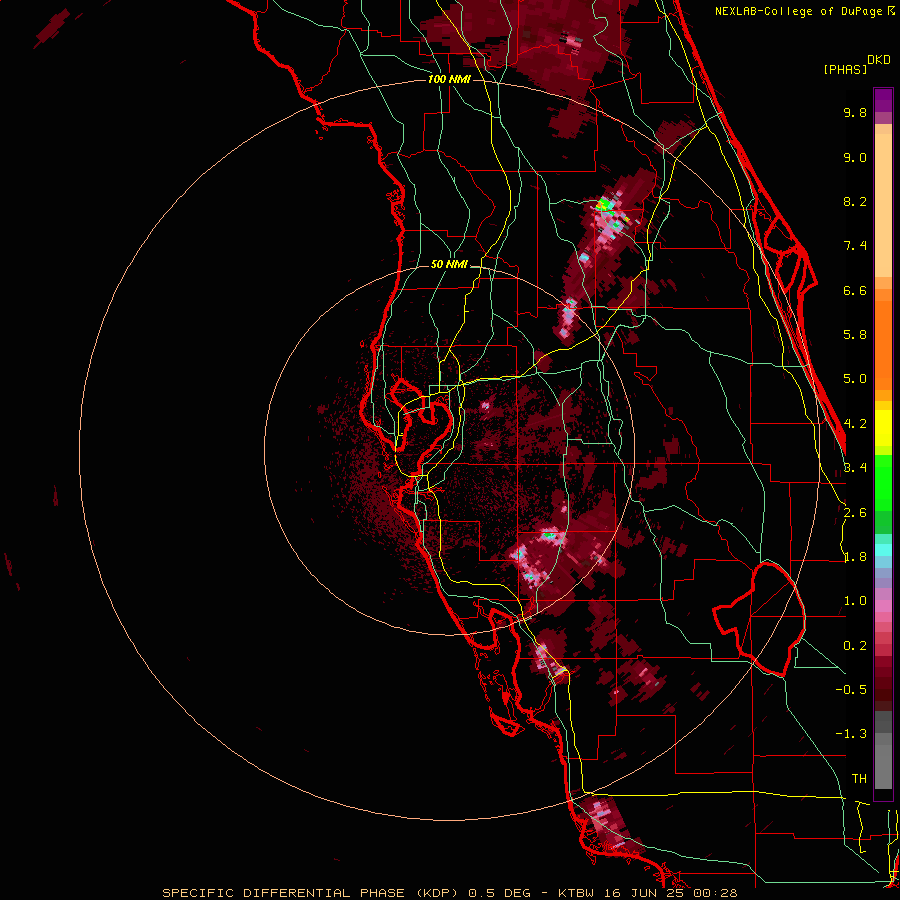Click the 1.8 value on color scale
Screen dimensions: 900x900
coord(855,557)
